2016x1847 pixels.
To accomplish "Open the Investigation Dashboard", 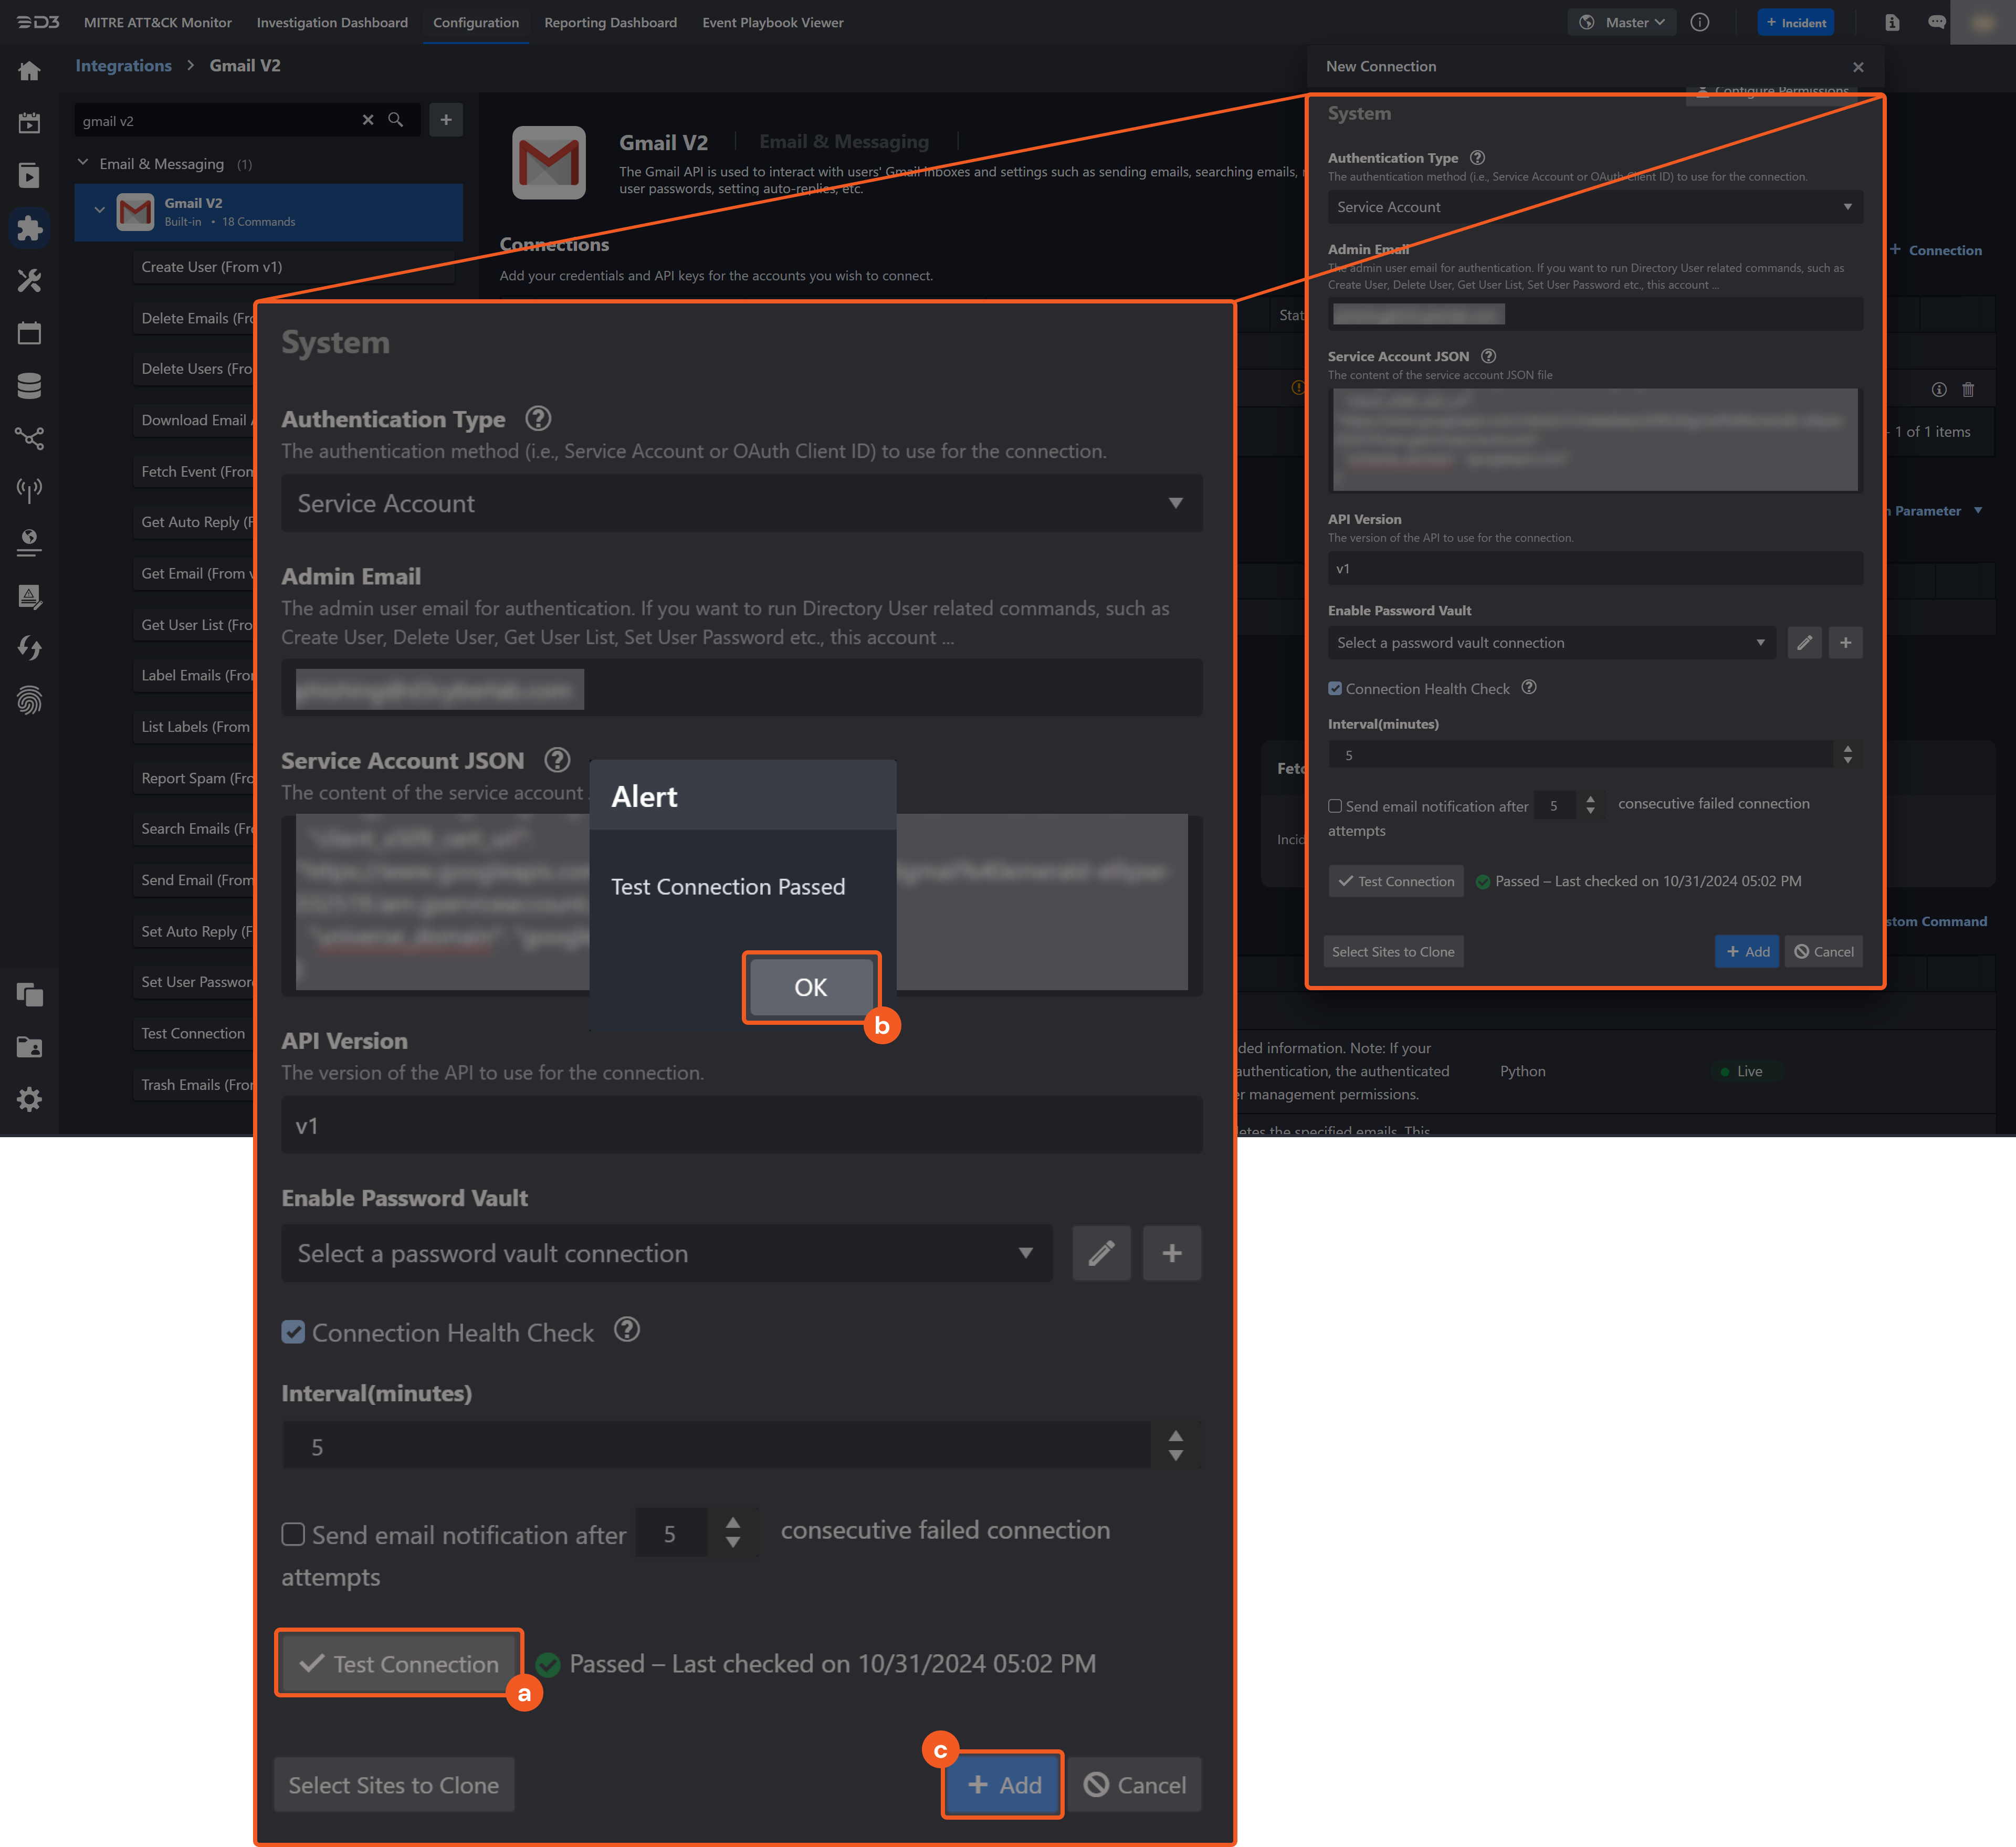I will tap(332, 22).
